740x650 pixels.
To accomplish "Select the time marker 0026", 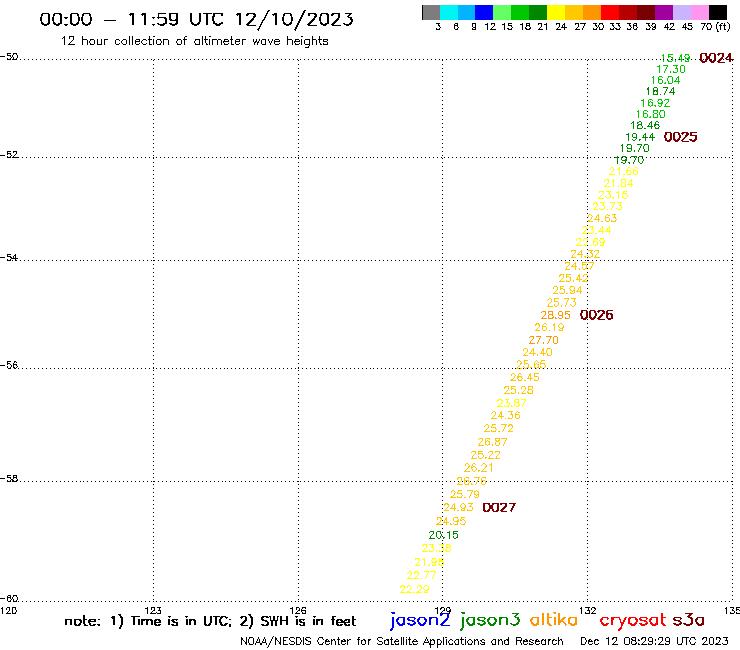I will (596, 315).
